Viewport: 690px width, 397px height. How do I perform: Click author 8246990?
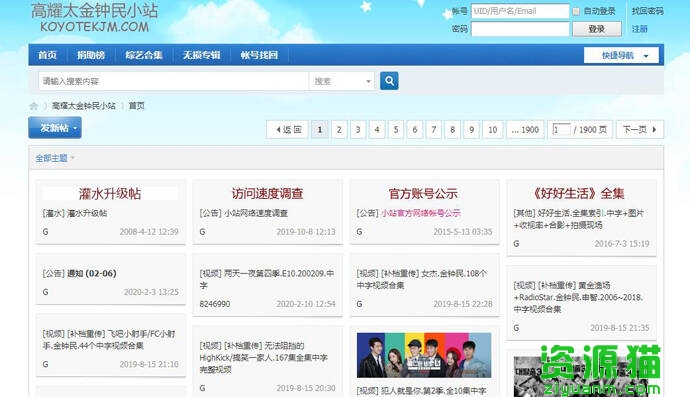pyautogui.click(x=215, y=304)
